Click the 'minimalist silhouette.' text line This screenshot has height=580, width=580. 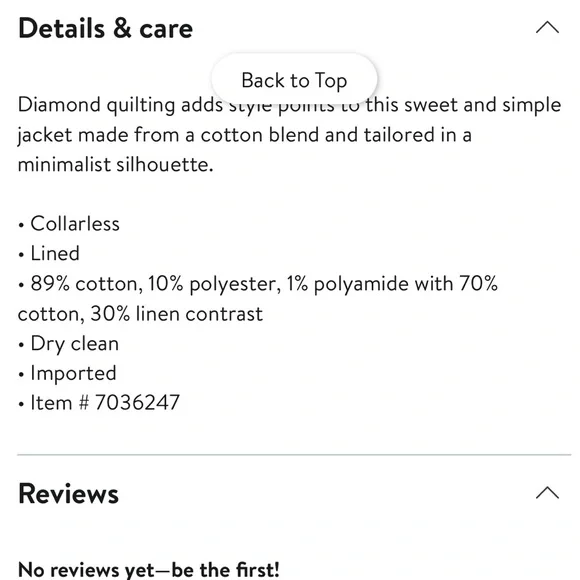[116, 165]
